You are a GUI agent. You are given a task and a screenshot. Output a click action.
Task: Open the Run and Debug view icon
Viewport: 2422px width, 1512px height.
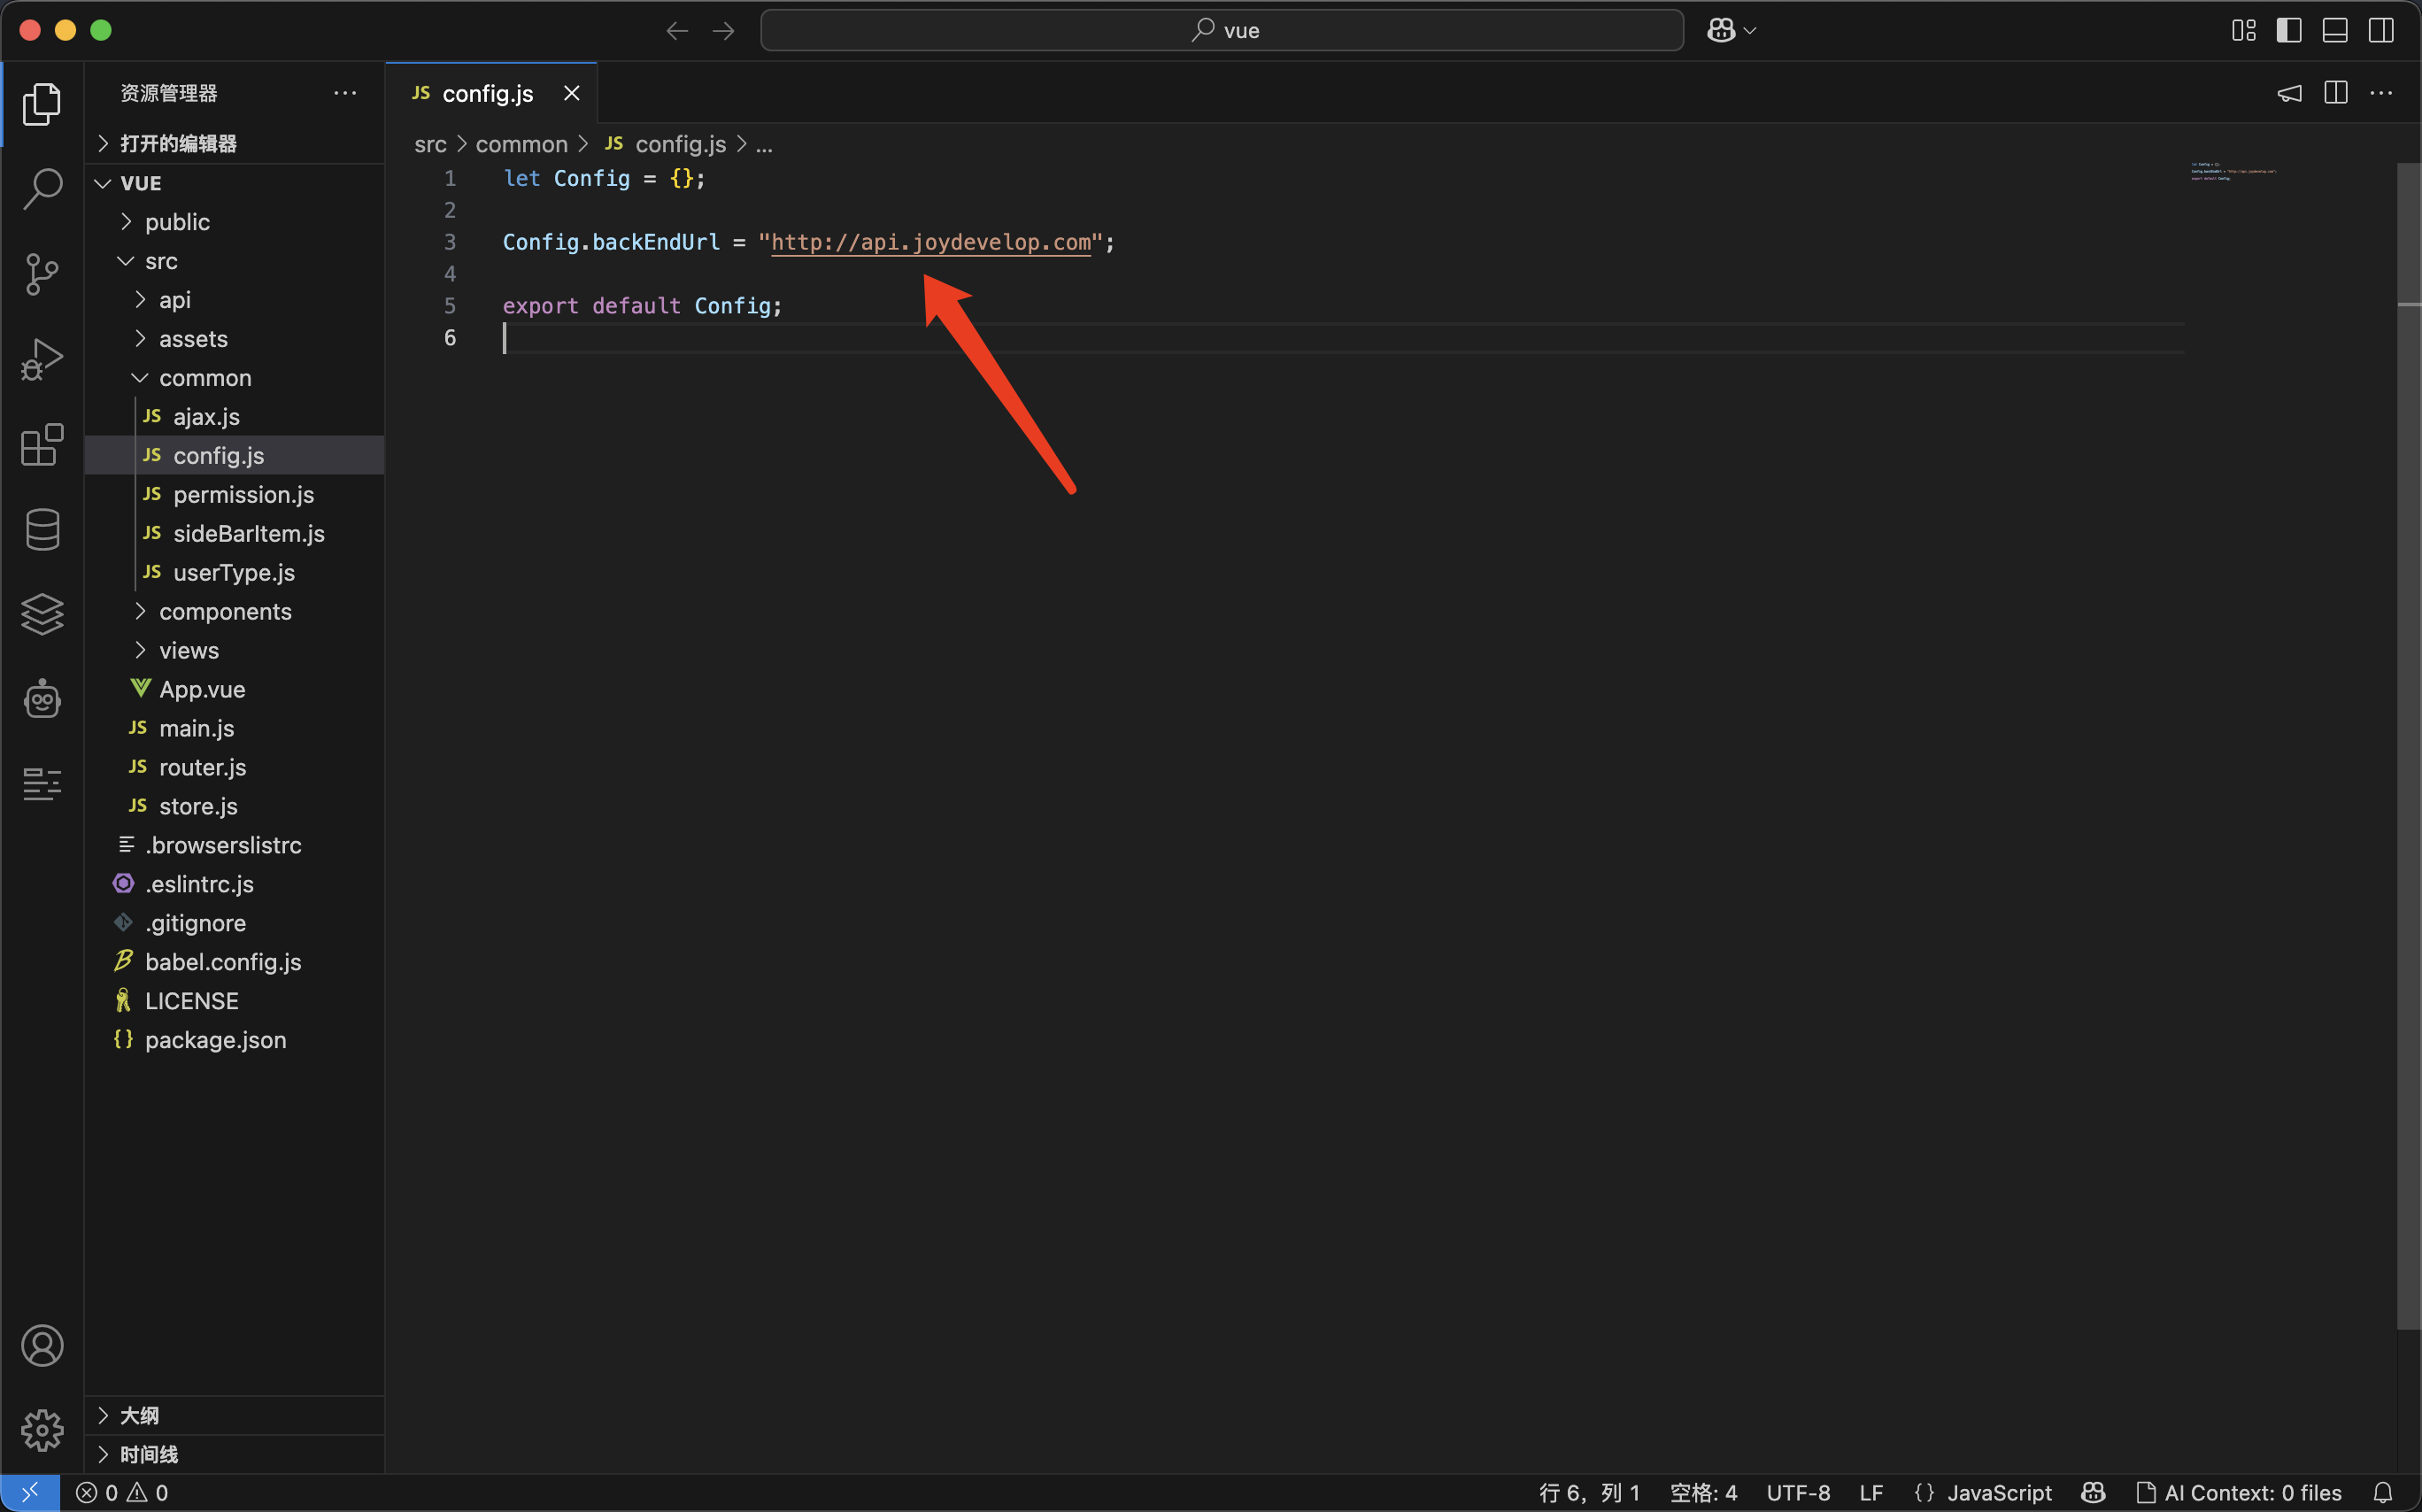pyautogui.click(x=42, y=360)
